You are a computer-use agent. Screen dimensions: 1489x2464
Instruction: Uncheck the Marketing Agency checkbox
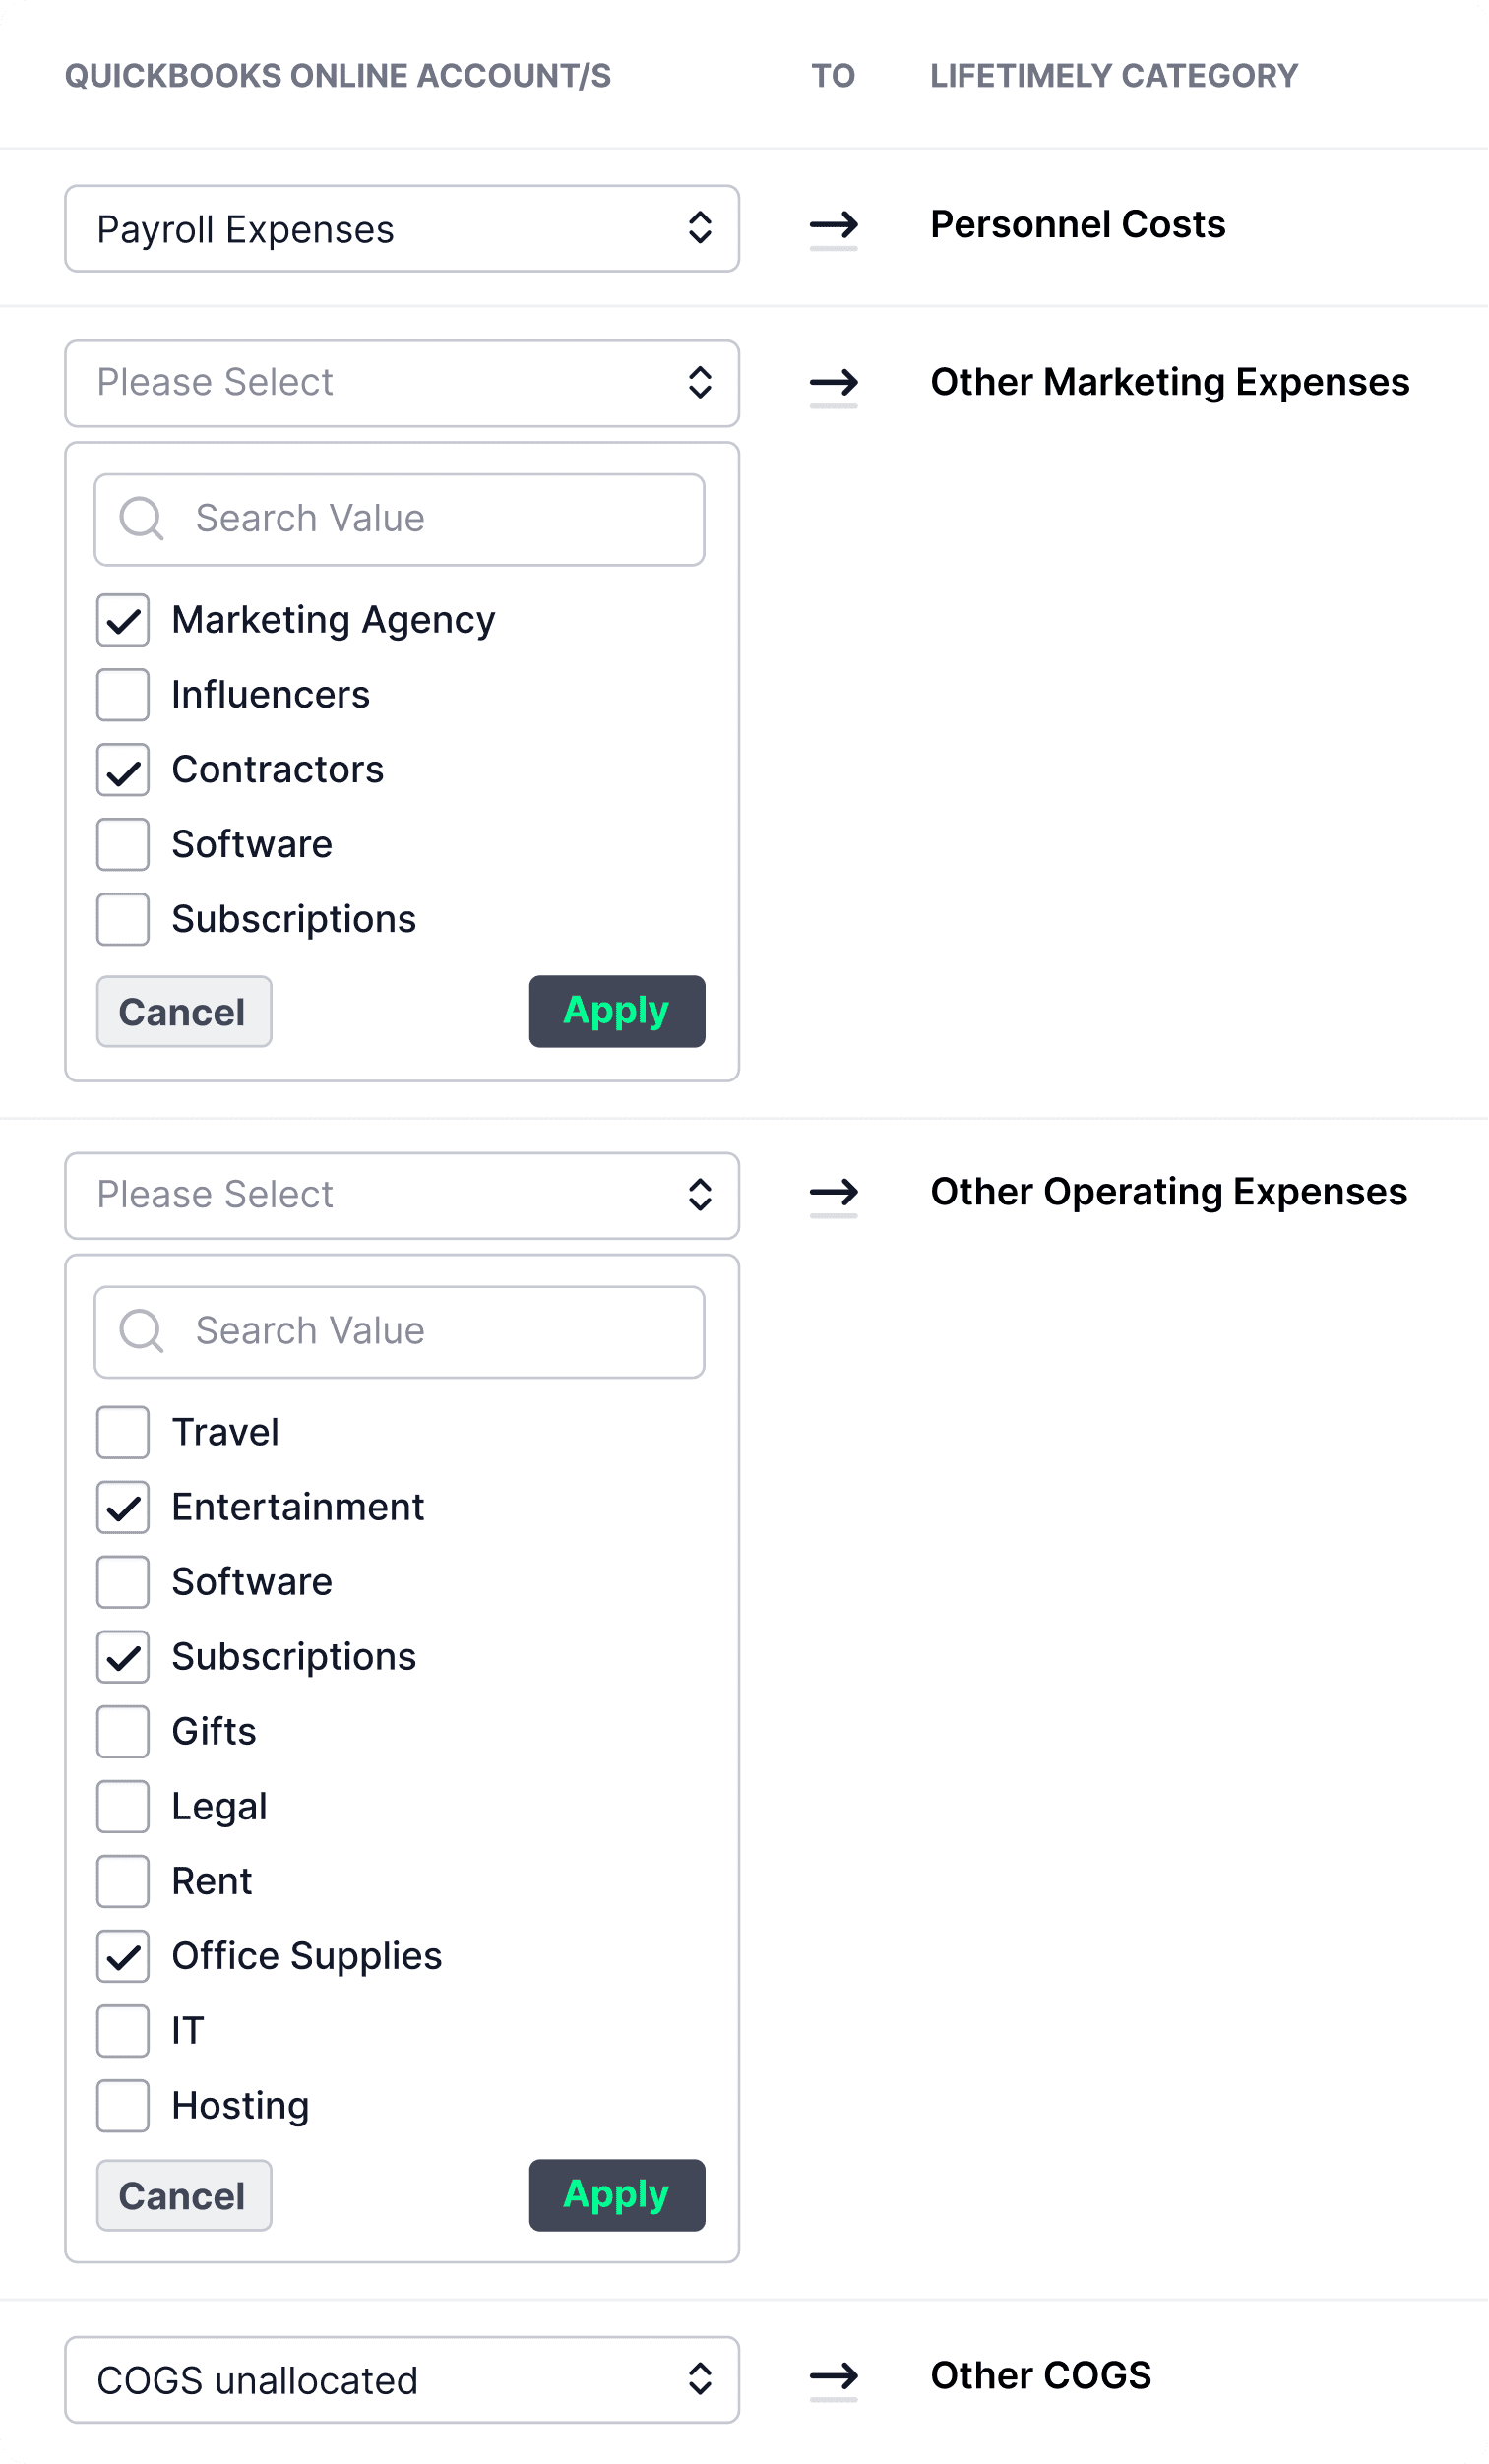(123, 620)
